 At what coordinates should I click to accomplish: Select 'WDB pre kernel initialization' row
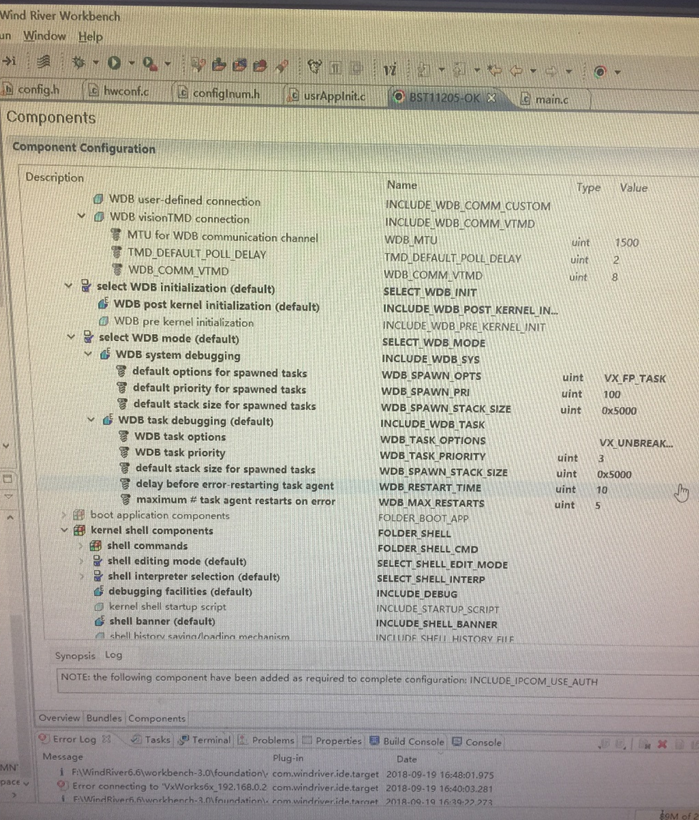pyautogui.click(x=184, y=322)
